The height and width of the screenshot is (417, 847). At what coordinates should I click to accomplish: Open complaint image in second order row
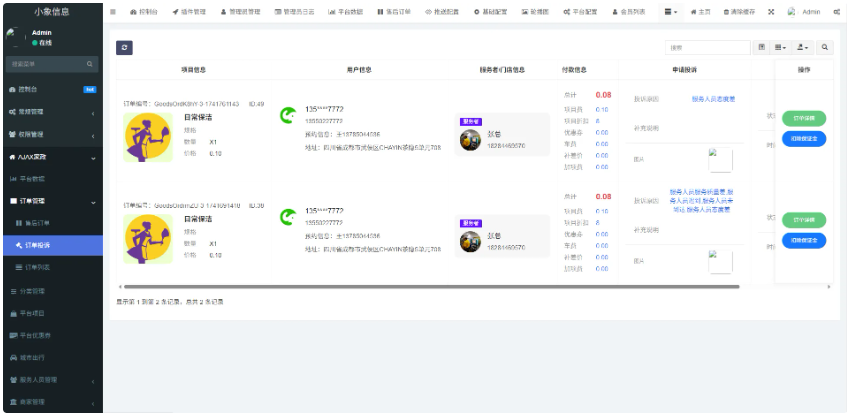click(720, 262)
